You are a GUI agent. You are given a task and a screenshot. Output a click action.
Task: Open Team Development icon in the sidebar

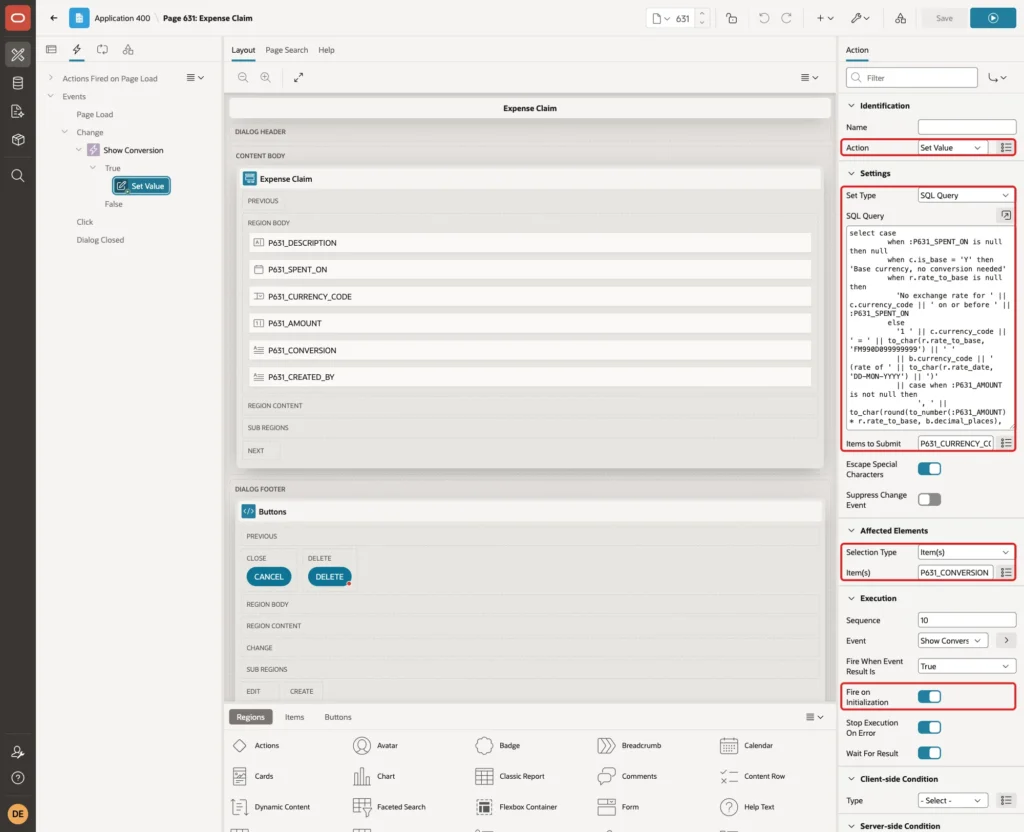(x=18, y=111)
